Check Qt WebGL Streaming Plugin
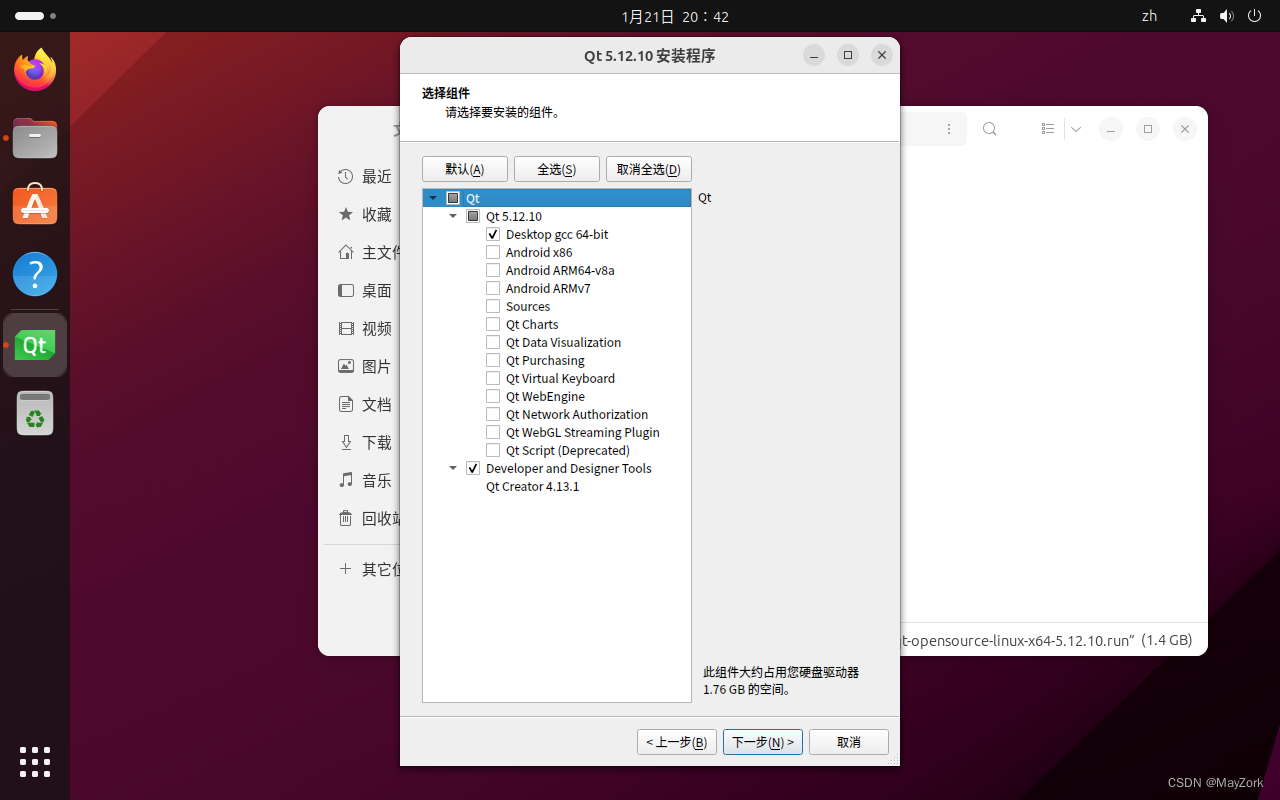The height and width of the screenshot is (800, 1280). (x=493, y=433)
